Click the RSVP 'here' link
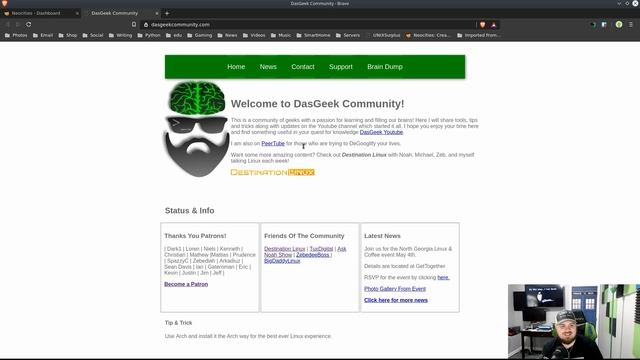 click(x=443, y=278)
